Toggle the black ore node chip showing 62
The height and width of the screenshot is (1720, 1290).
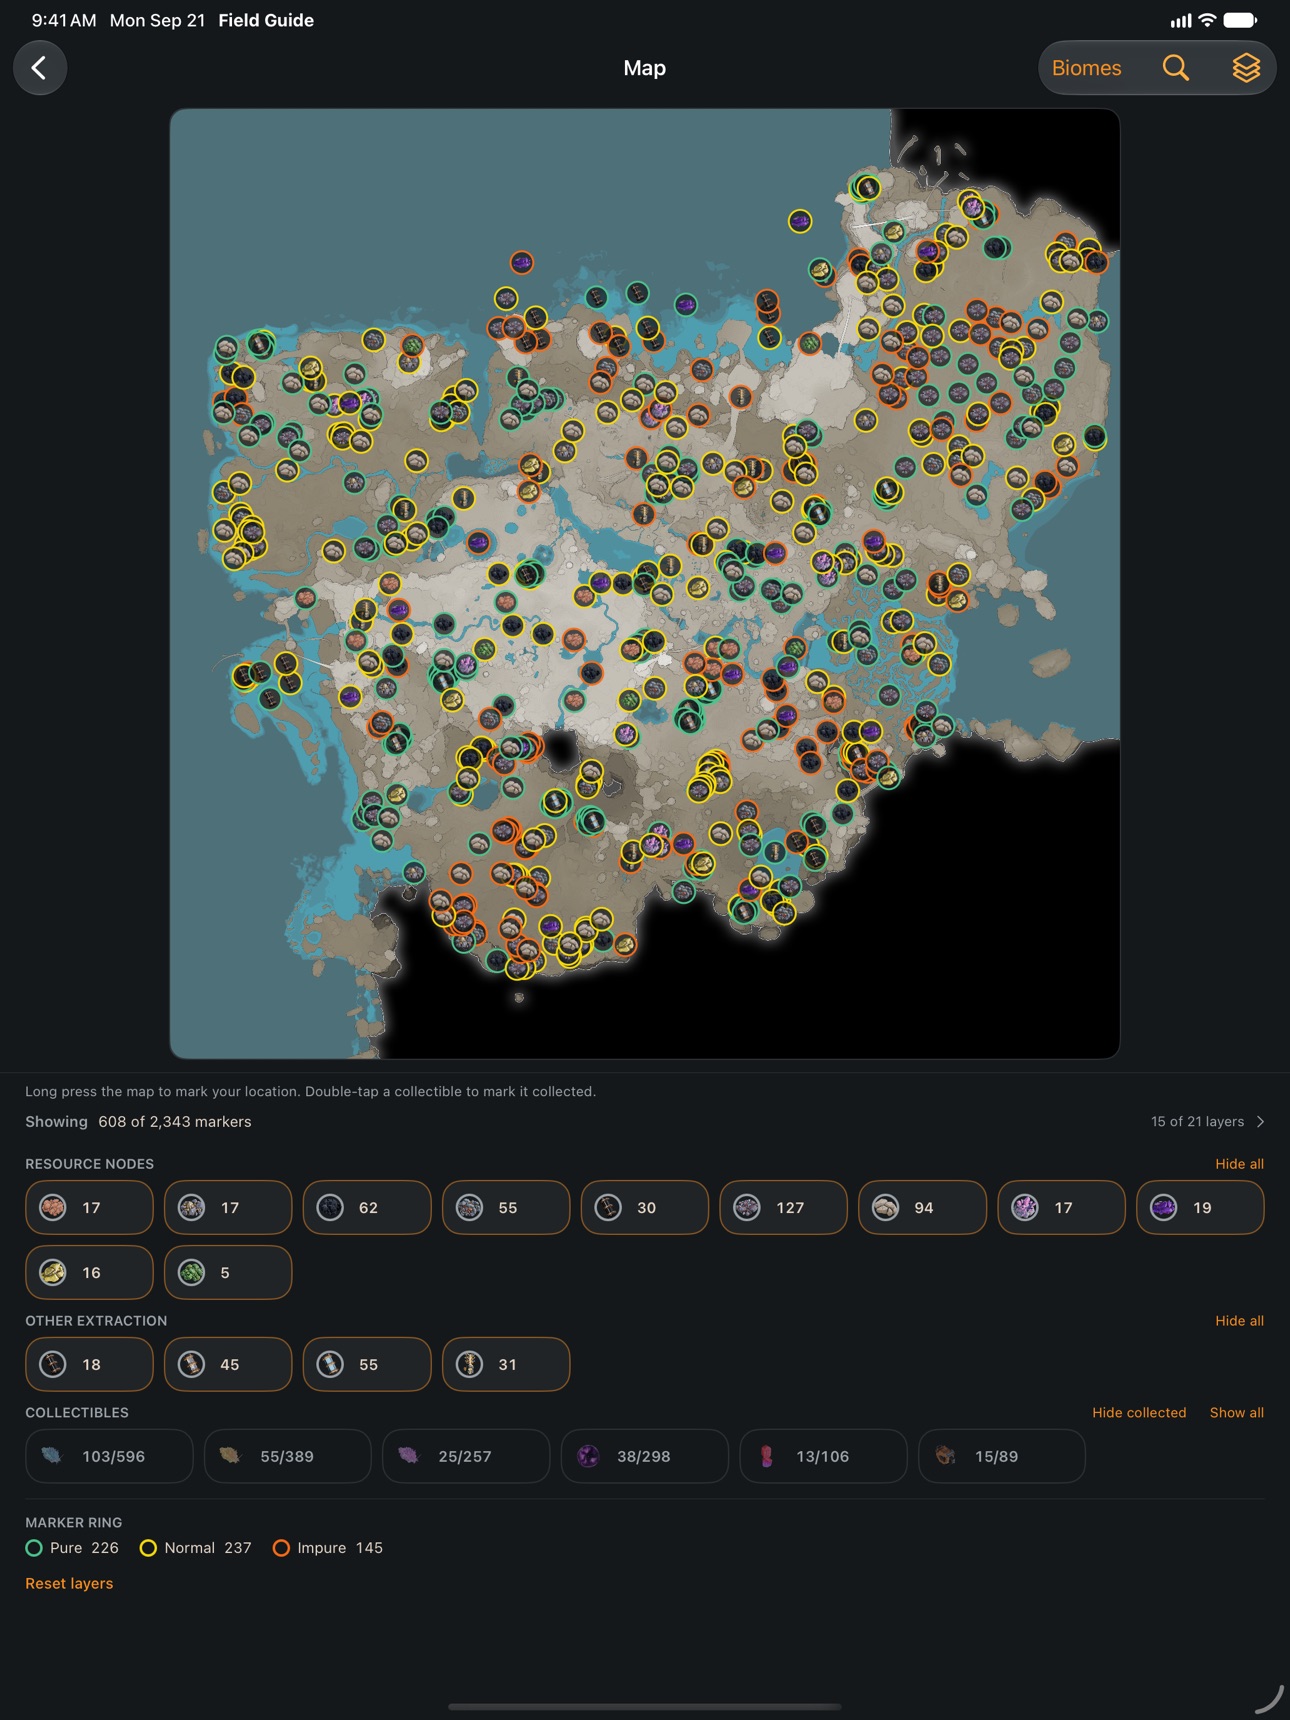pyautogui.click(x=367, y=1208)
